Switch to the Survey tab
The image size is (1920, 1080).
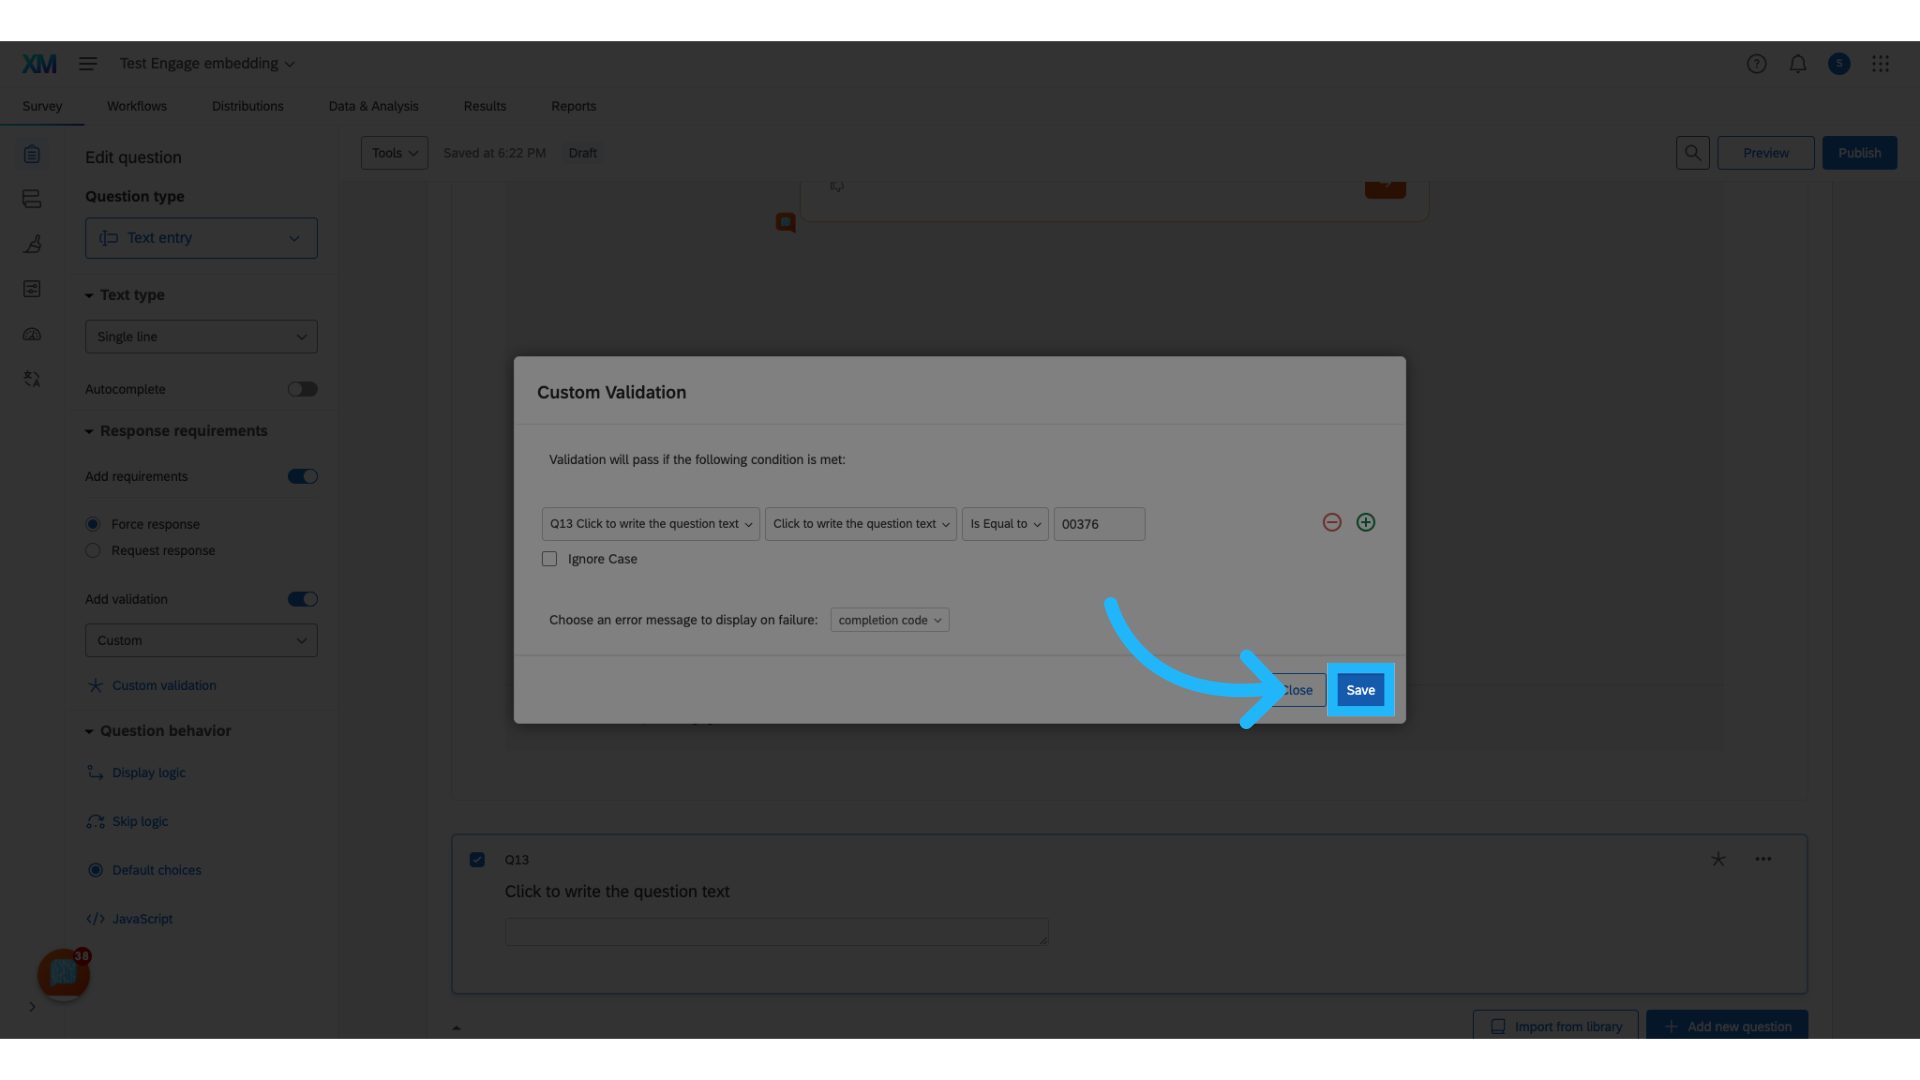pyautogui.click(x=42, y=106)
